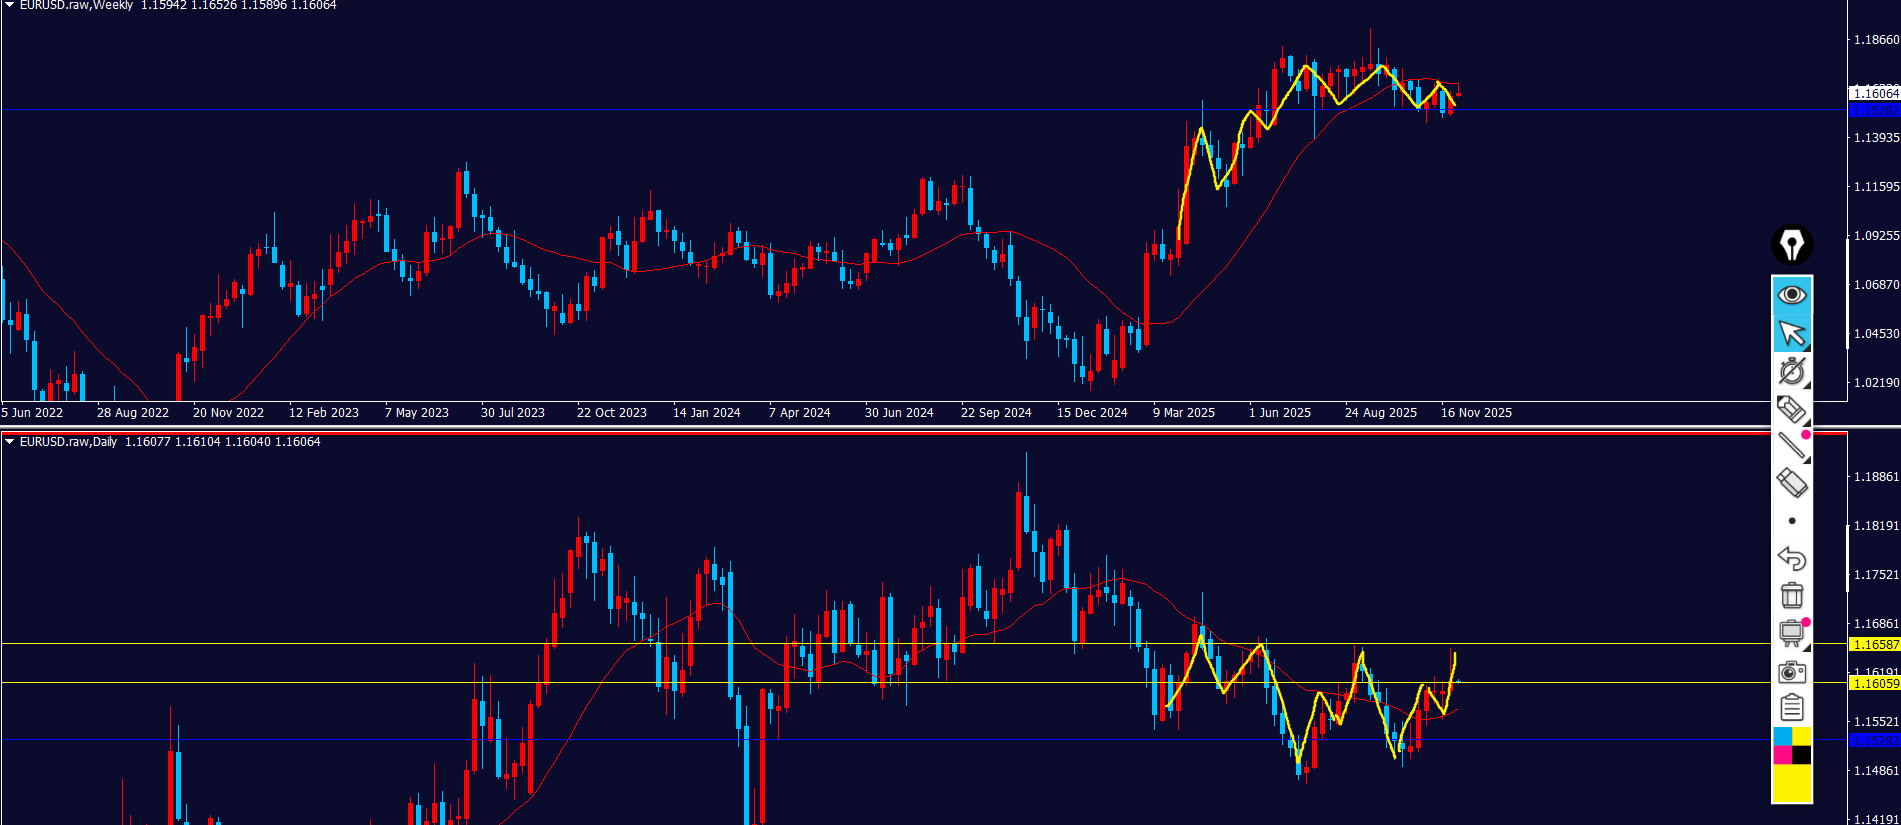Open the Epic Pen logo menu
Screen dimensions: 1901x825
pos(1791,244)
